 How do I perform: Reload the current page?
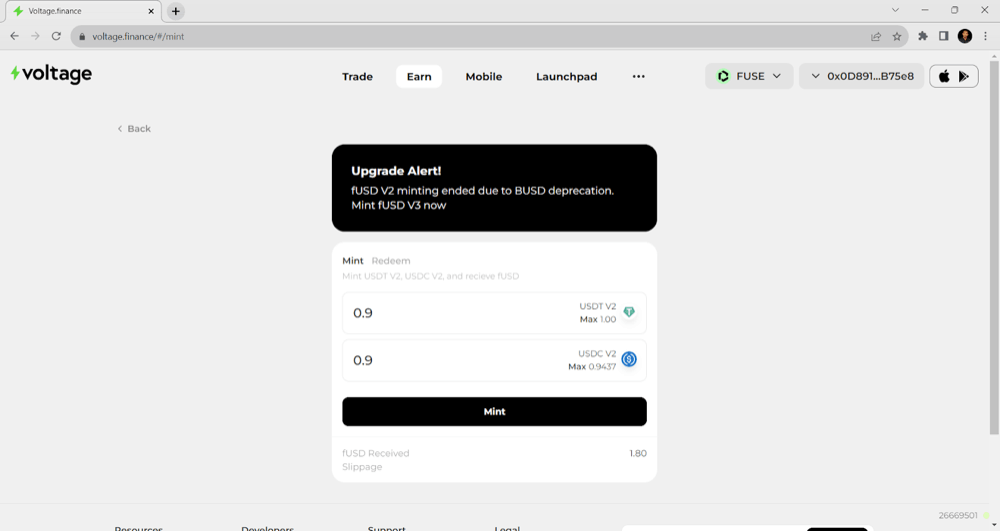click(x=56, y=36)
